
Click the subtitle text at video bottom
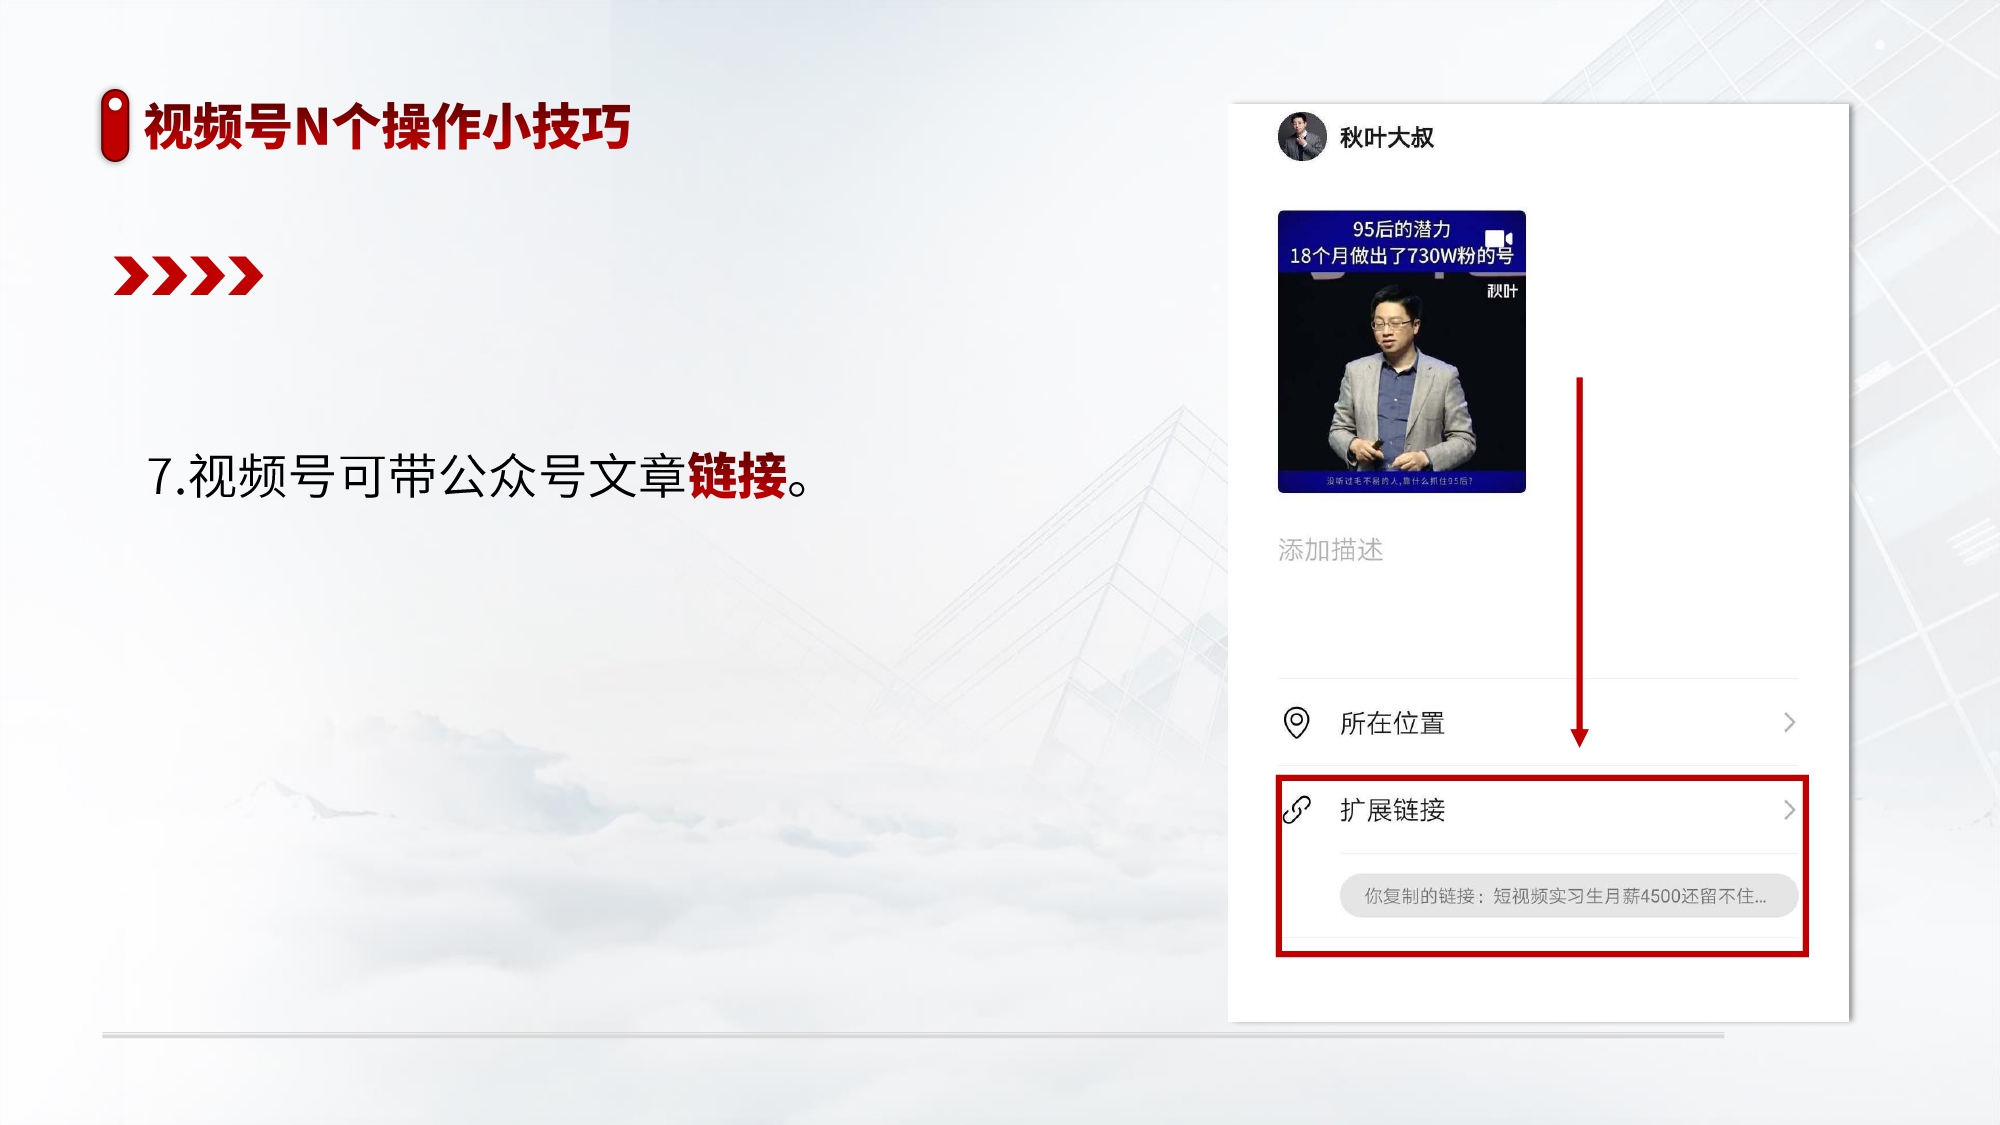click(x=1400, y=481)
